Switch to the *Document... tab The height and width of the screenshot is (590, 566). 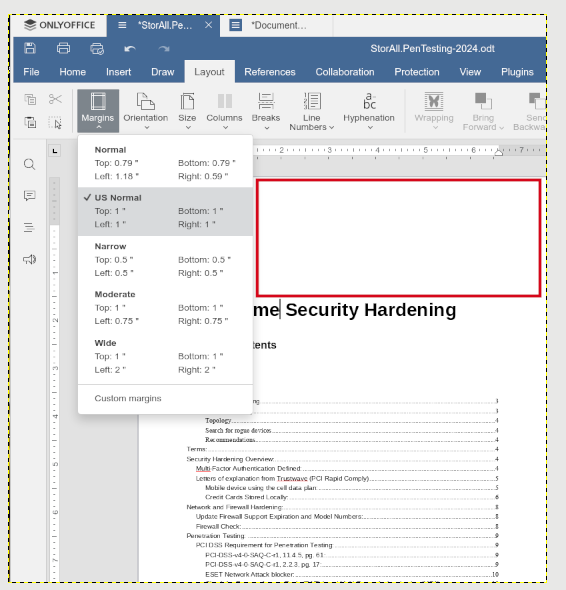pos(276,25)
